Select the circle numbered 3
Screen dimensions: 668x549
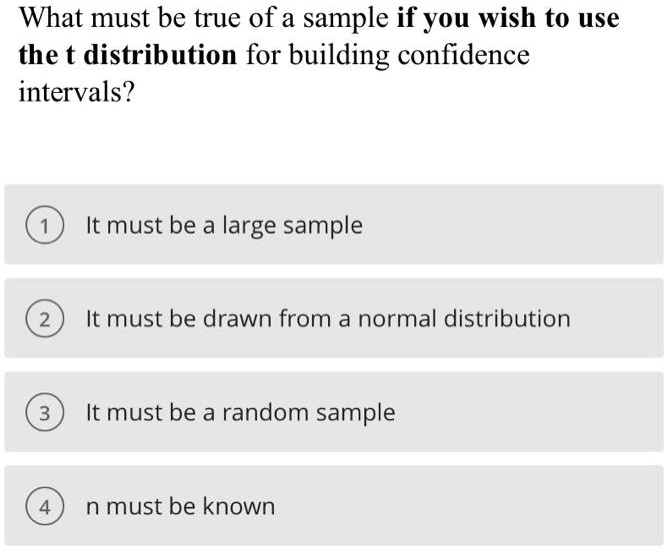pos(44,413)
